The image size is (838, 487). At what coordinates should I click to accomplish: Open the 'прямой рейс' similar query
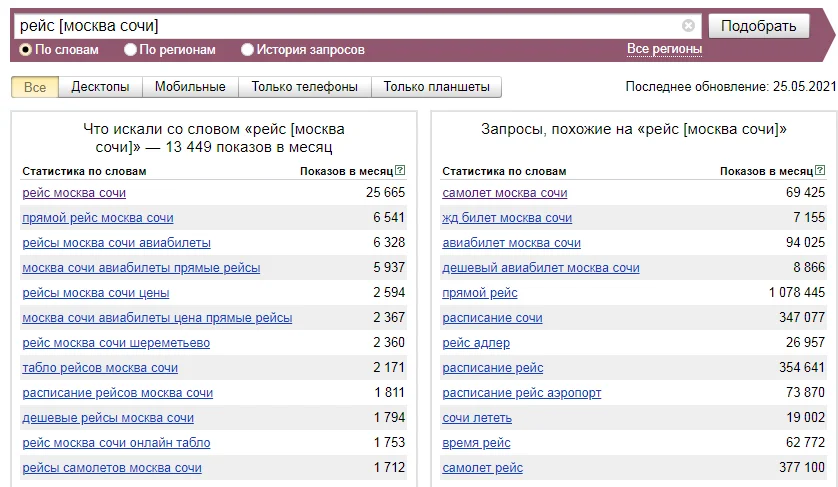click(480, 293)
